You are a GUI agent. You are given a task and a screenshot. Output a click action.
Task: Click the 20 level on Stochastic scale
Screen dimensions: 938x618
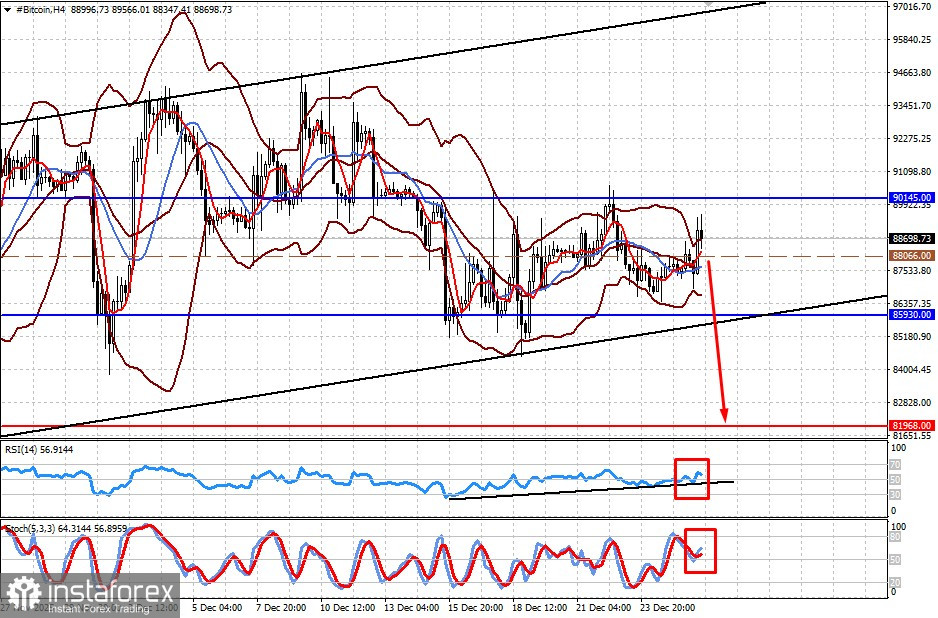tap(896, 582)
